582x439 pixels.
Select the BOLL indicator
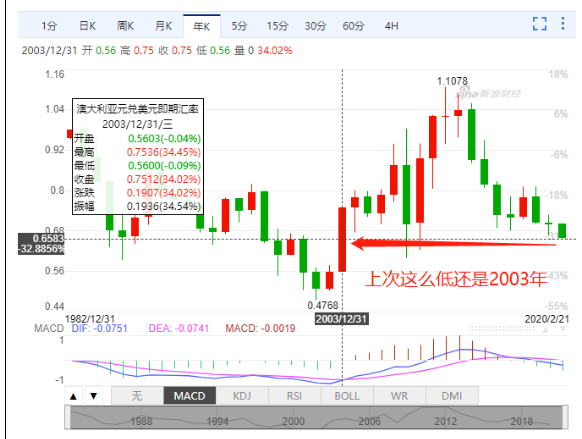click(x=347, y=396)
